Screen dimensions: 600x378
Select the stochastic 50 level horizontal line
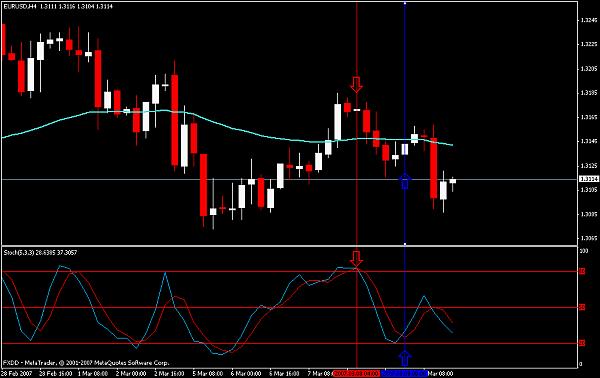[289, 307]
